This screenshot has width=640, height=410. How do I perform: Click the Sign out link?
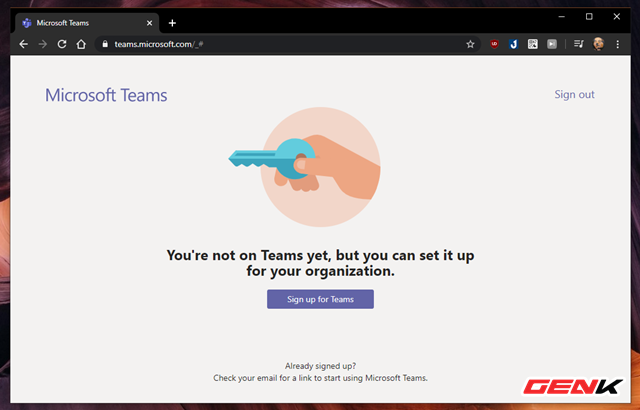(574, 95)
